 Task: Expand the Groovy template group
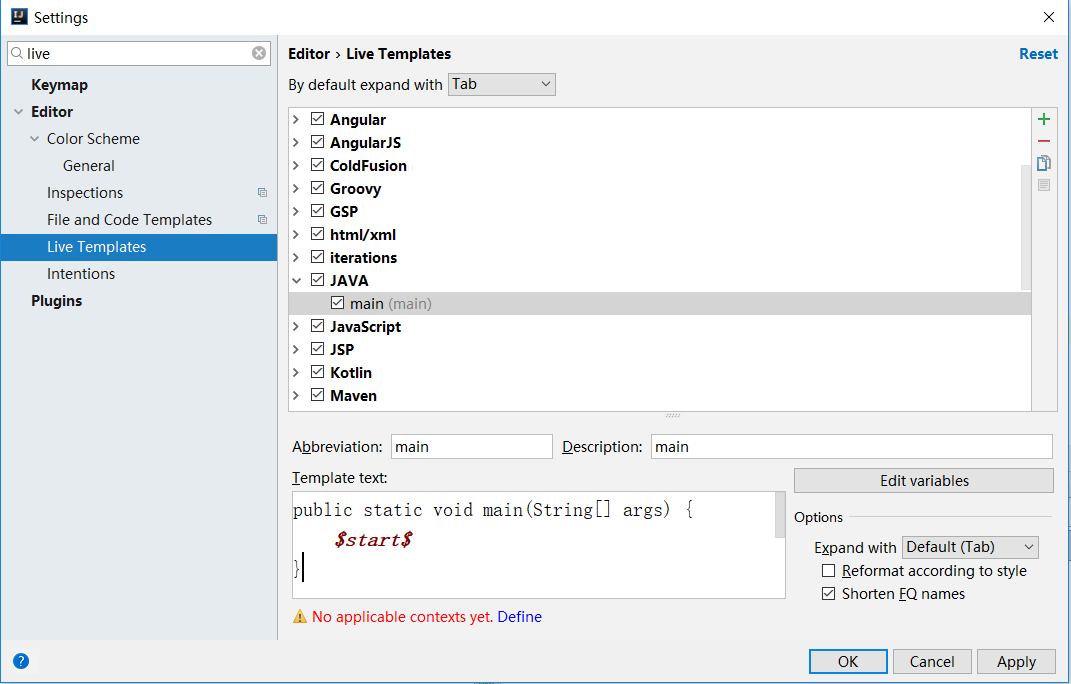tap(296, 188)
